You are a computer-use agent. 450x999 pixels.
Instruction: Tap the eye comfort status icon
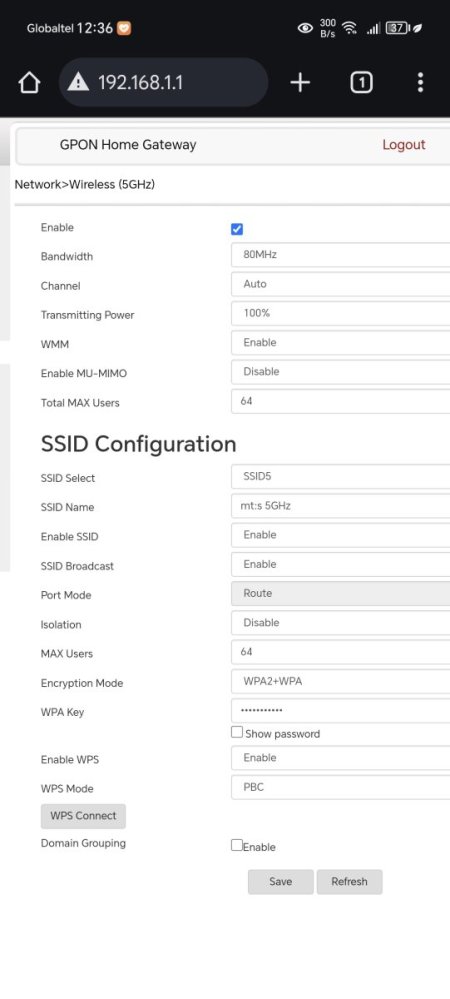pyautogui.click(x=305, y=28)
